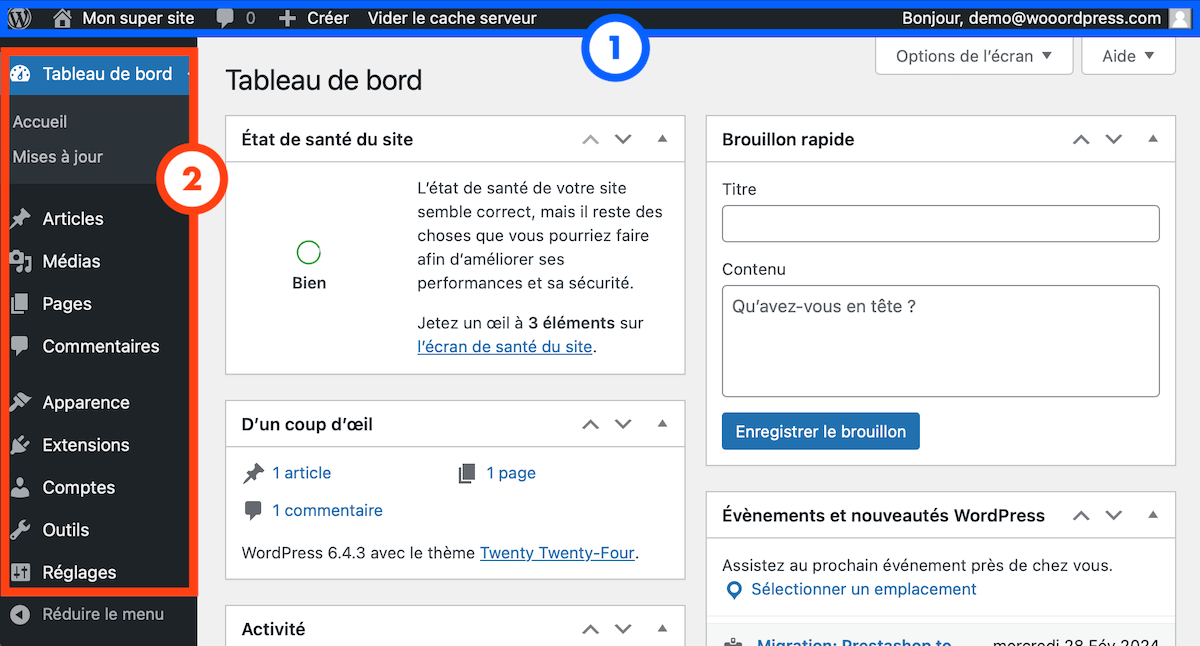Open the Options de l'écran dropdown
Screen dimensions: 1200x646
pos(974,56)
